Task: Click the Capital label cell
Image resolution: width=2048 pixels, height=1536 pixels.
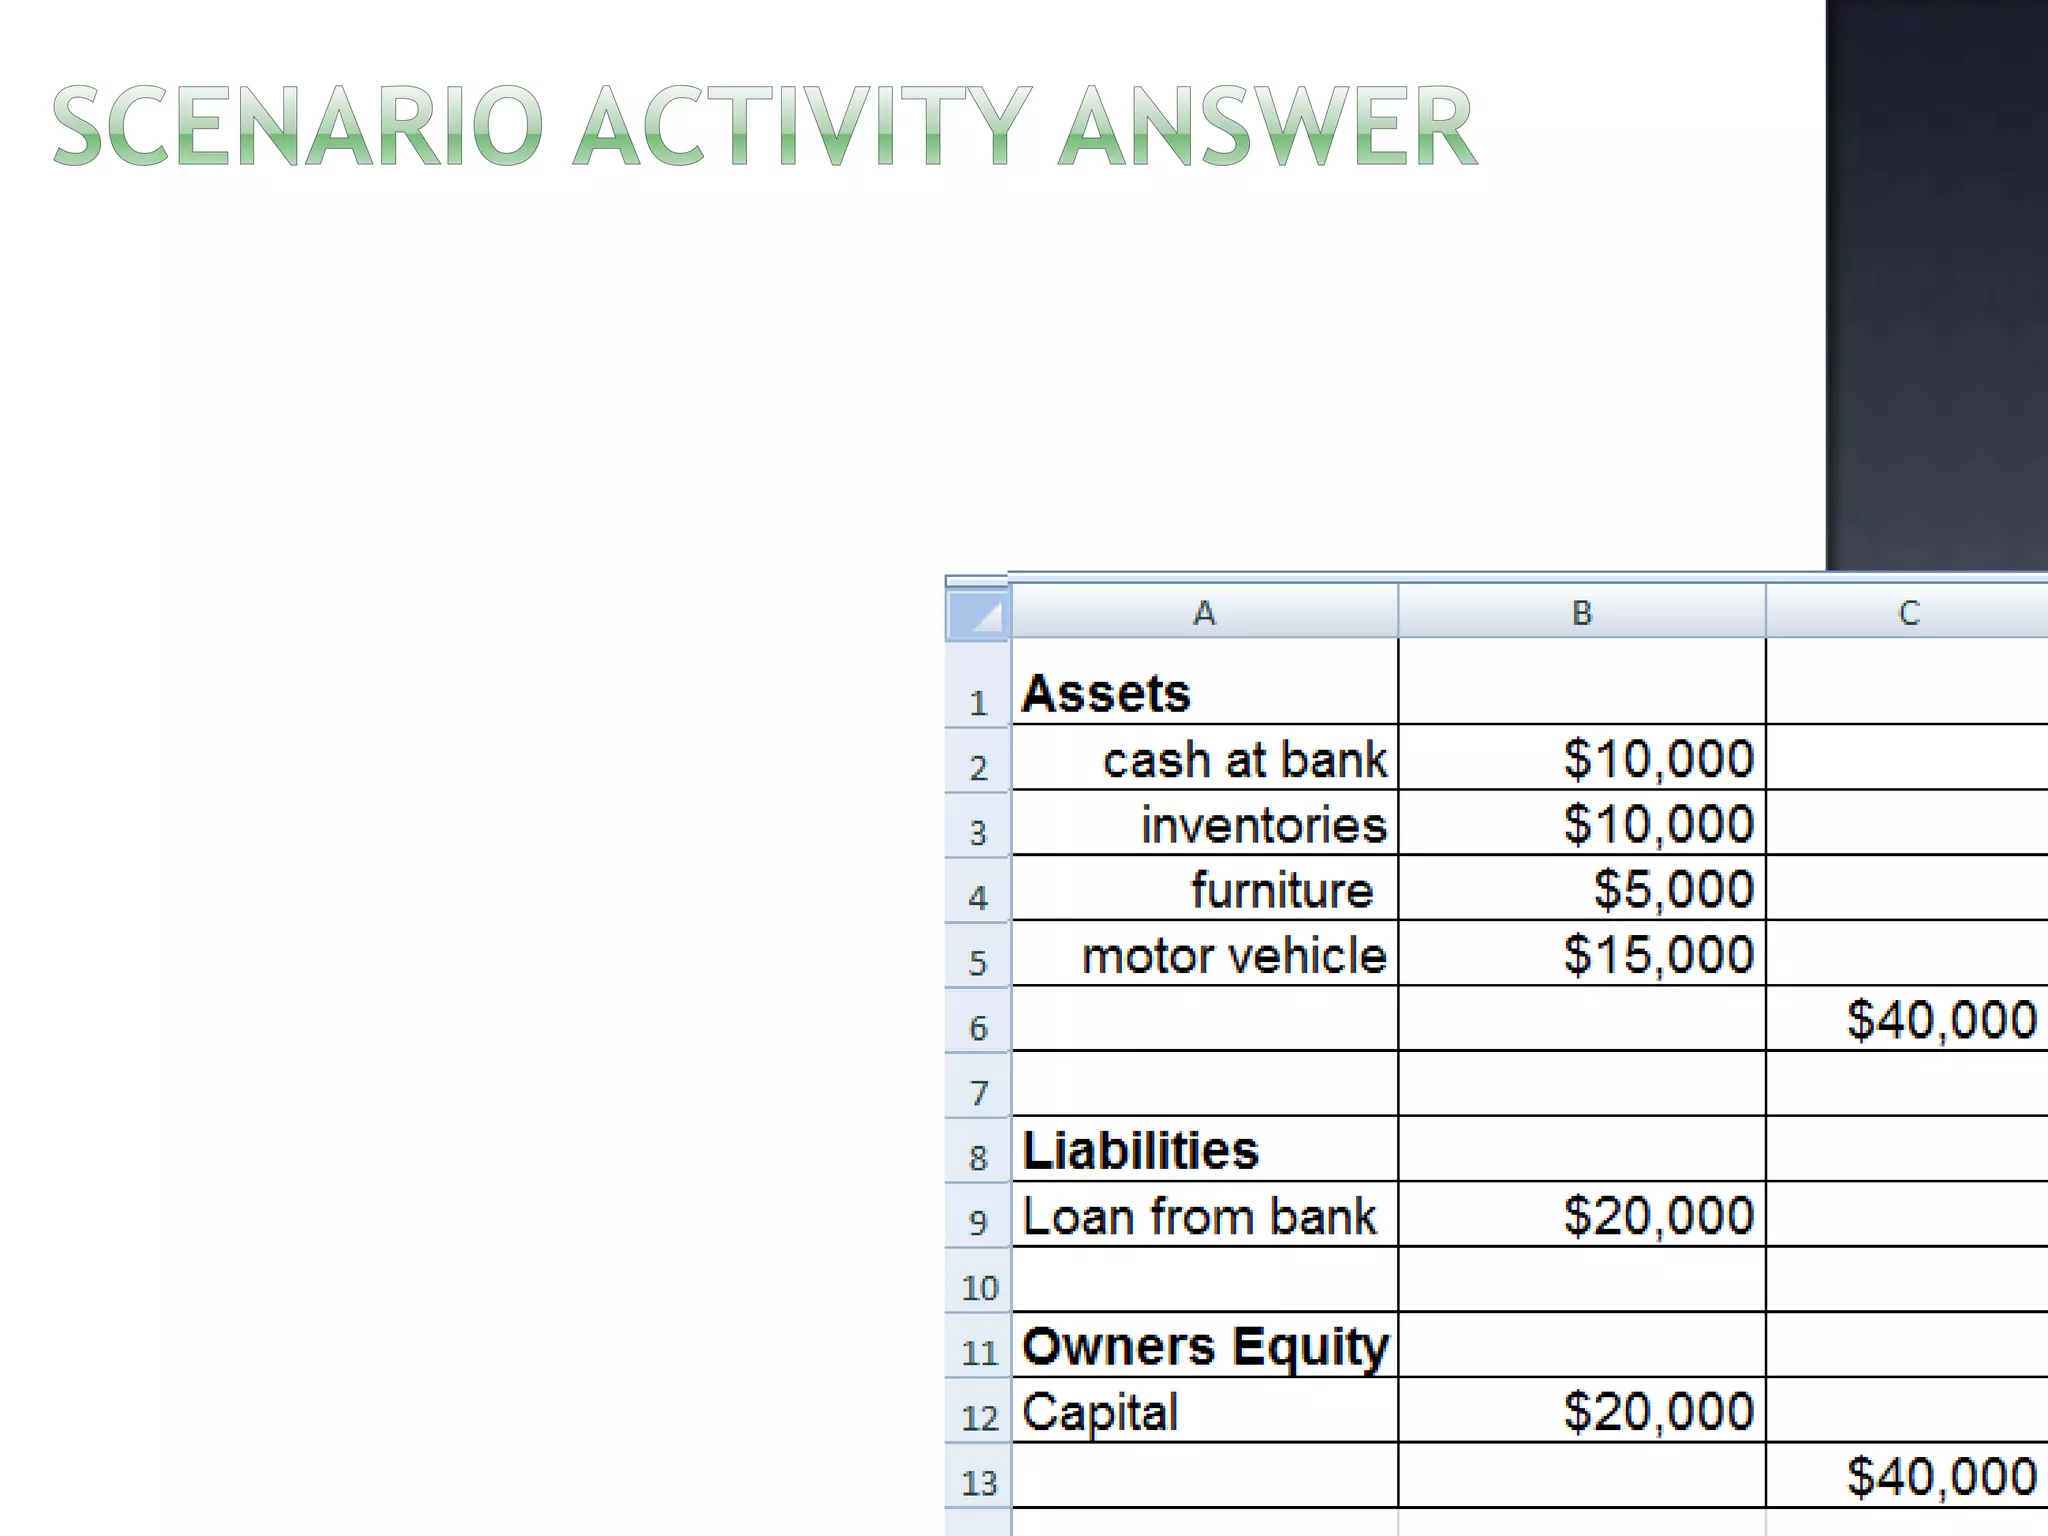Action: pos(1100,1412)
